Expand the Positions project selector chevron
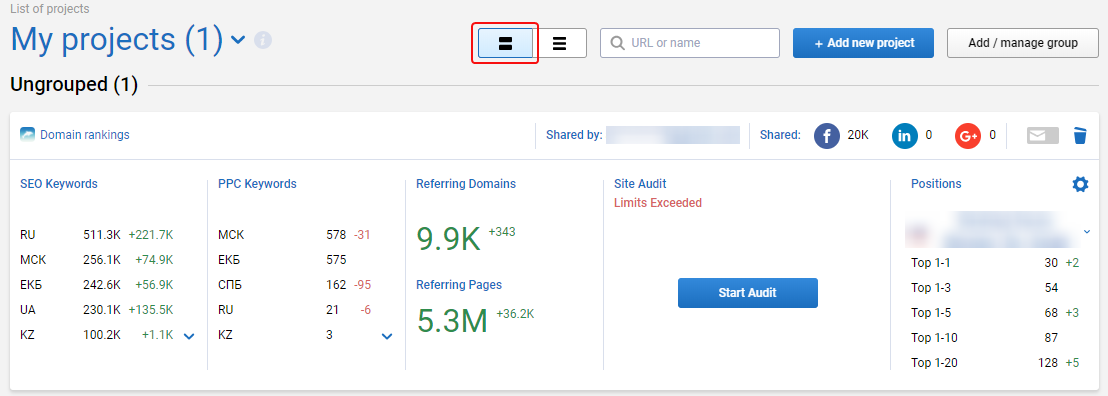This screenshot has width=1108, height=396. (x=1086, y=231)
